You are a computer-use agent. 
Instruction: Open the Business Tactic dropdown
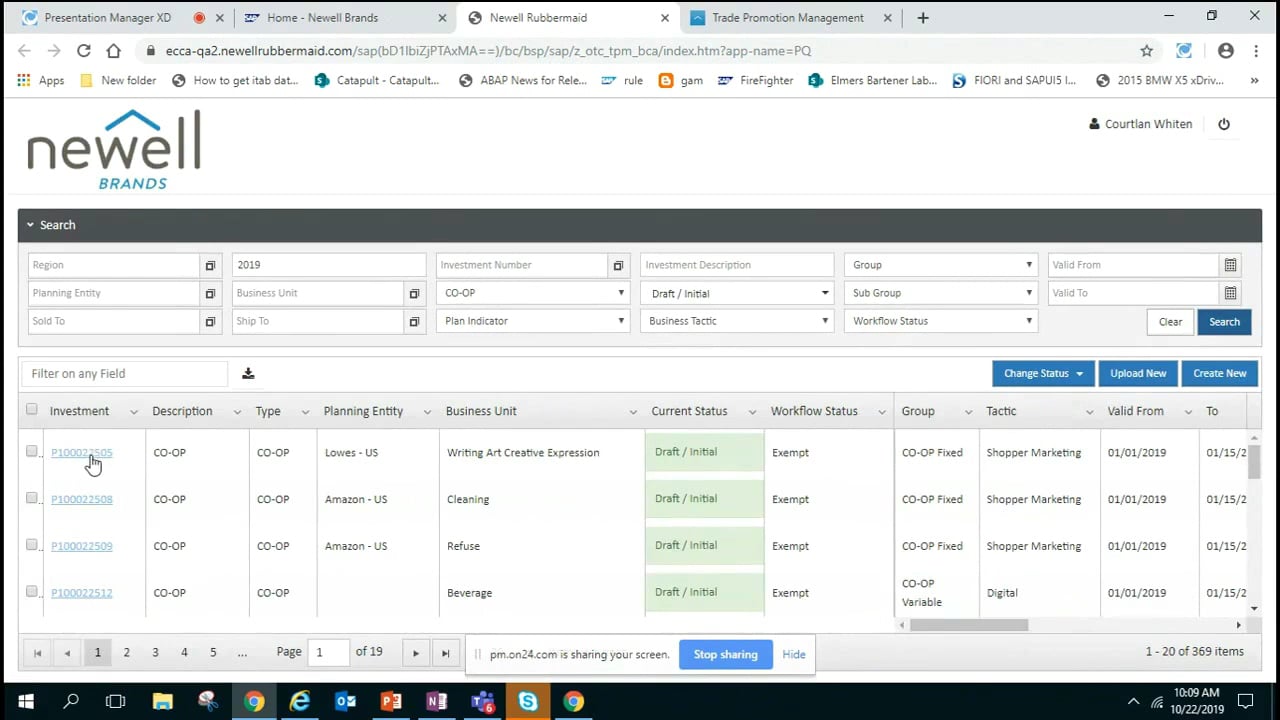pos(737,321)
